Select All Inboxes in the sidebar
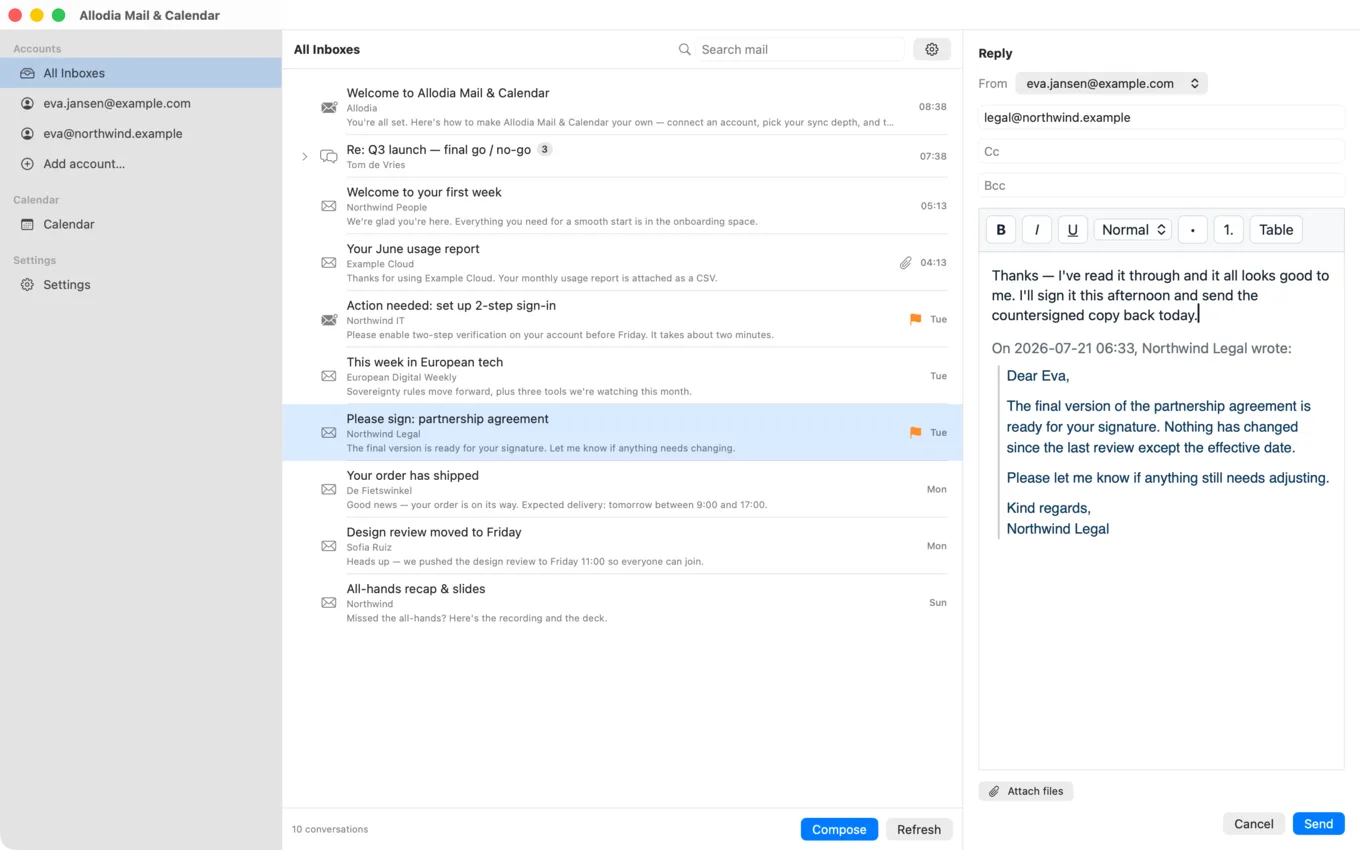This screenshot has height=850, width=1360. pos(141,73)
